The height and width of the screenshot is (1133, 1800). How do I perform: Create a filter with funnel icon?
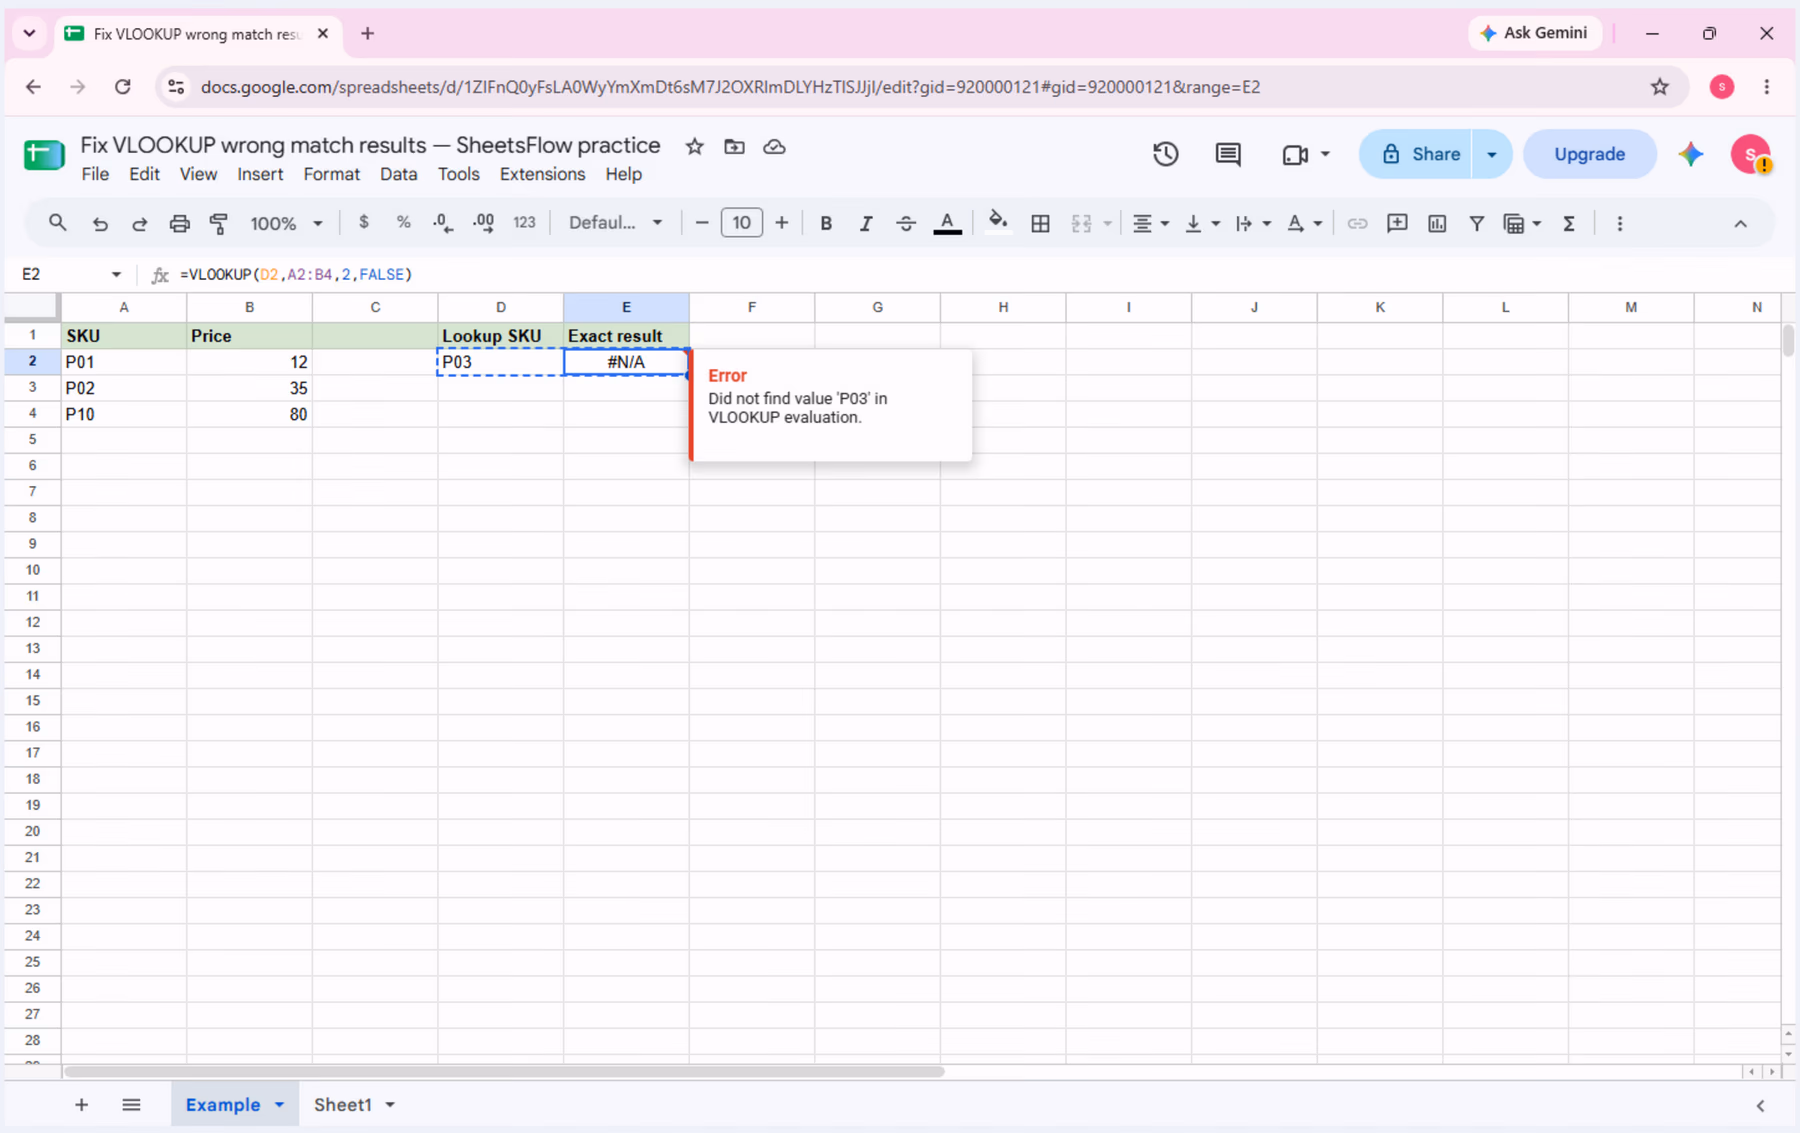[1476, 223]
